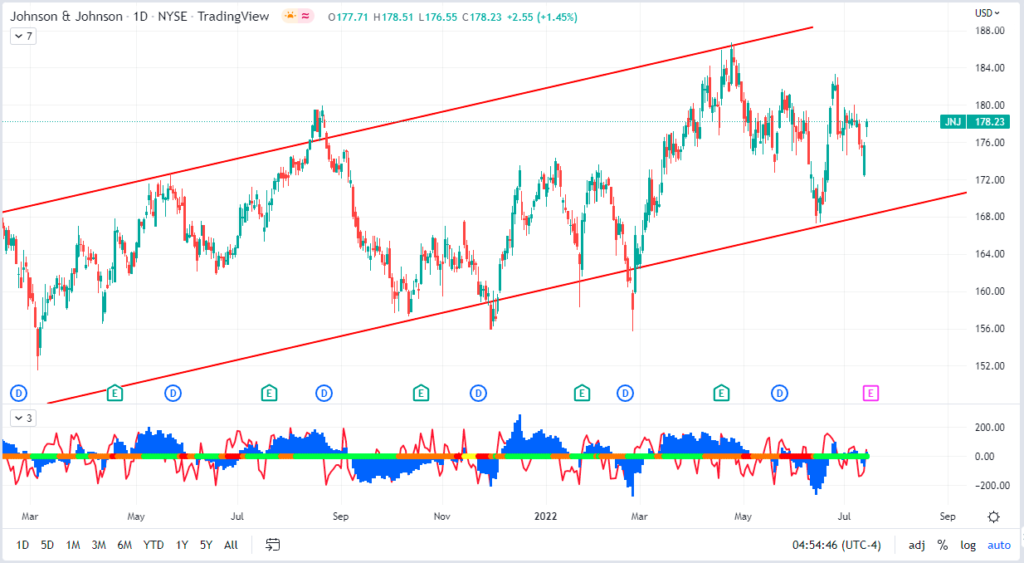The image size is (1024, 563).
Task: Select the 3M time range
Action: coord(99,545)
